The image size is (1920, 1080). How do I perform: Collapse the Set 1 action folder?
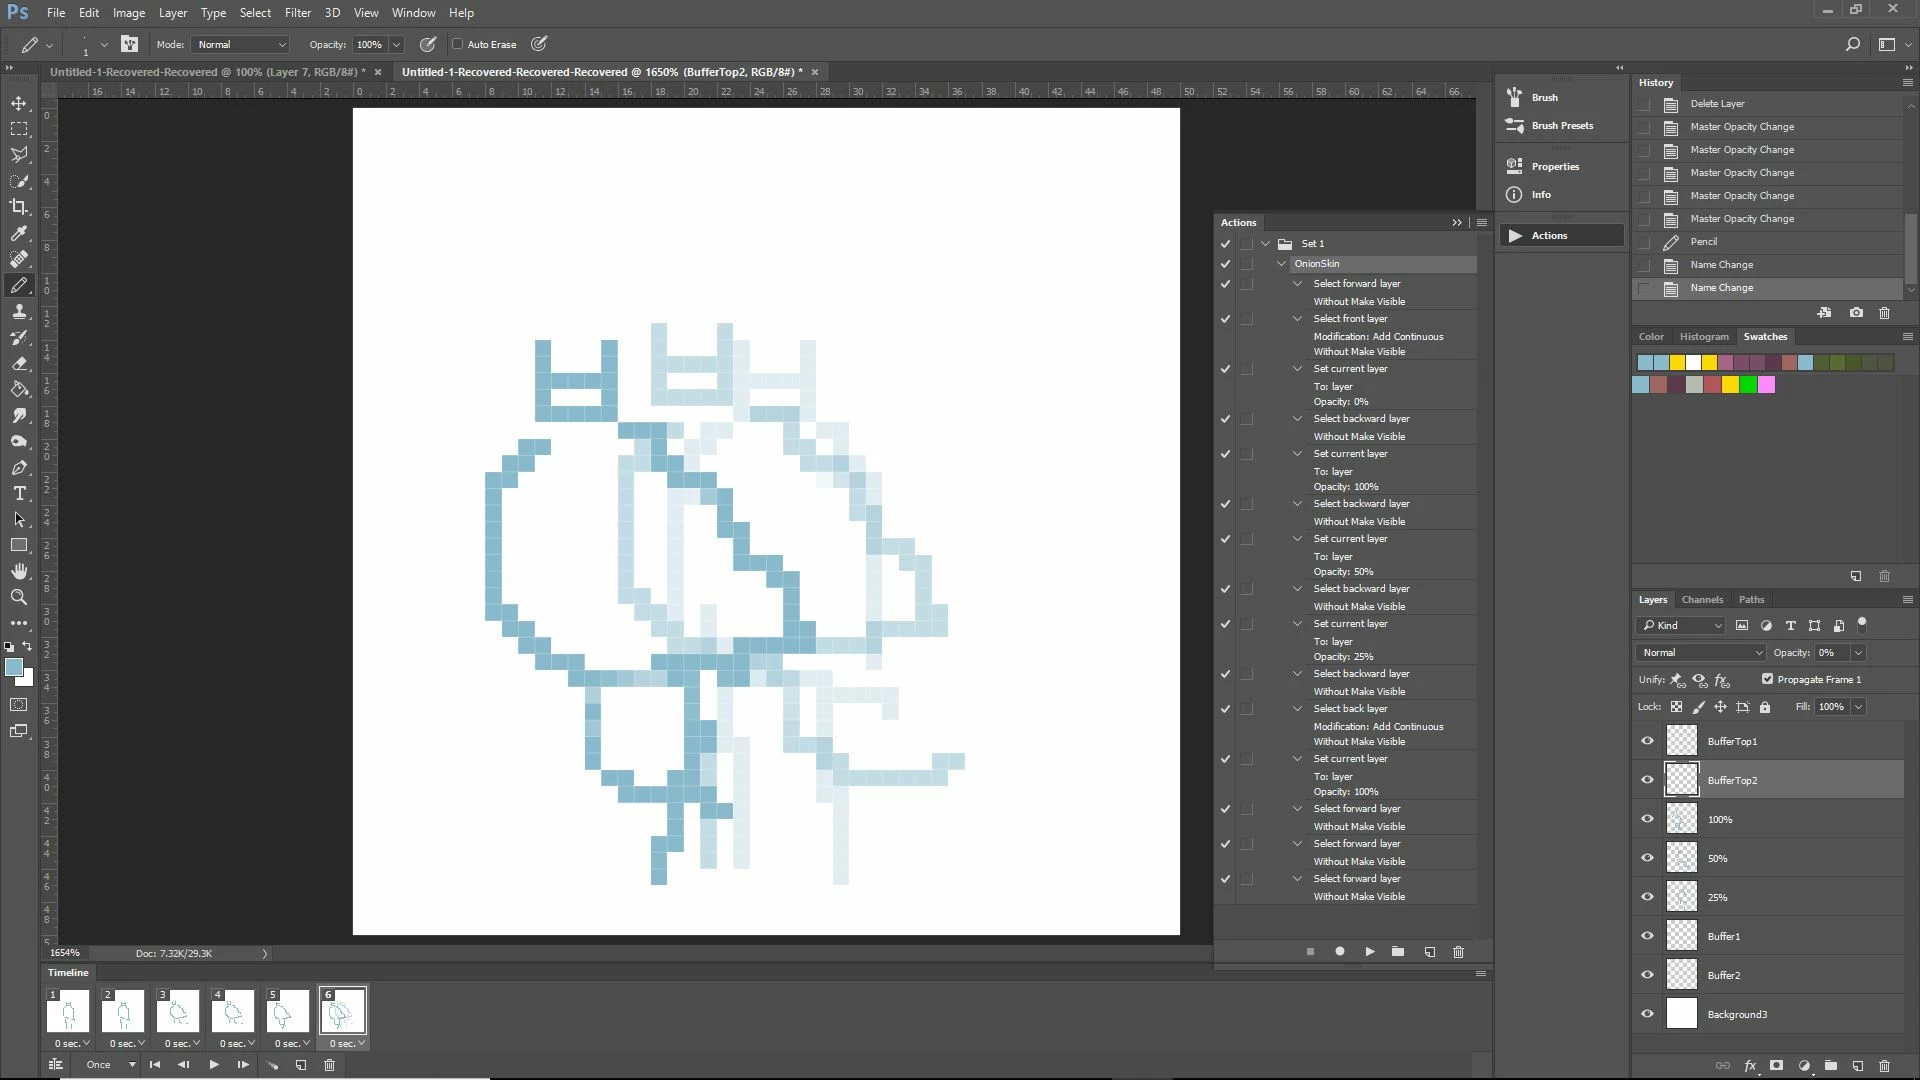point(1266,244)
